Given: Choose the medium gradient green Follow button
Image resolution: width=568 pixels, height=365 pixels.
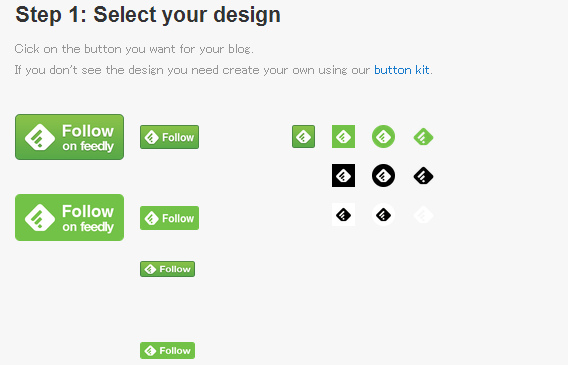Looking at the screenshot, I should (x=170, y=137).
